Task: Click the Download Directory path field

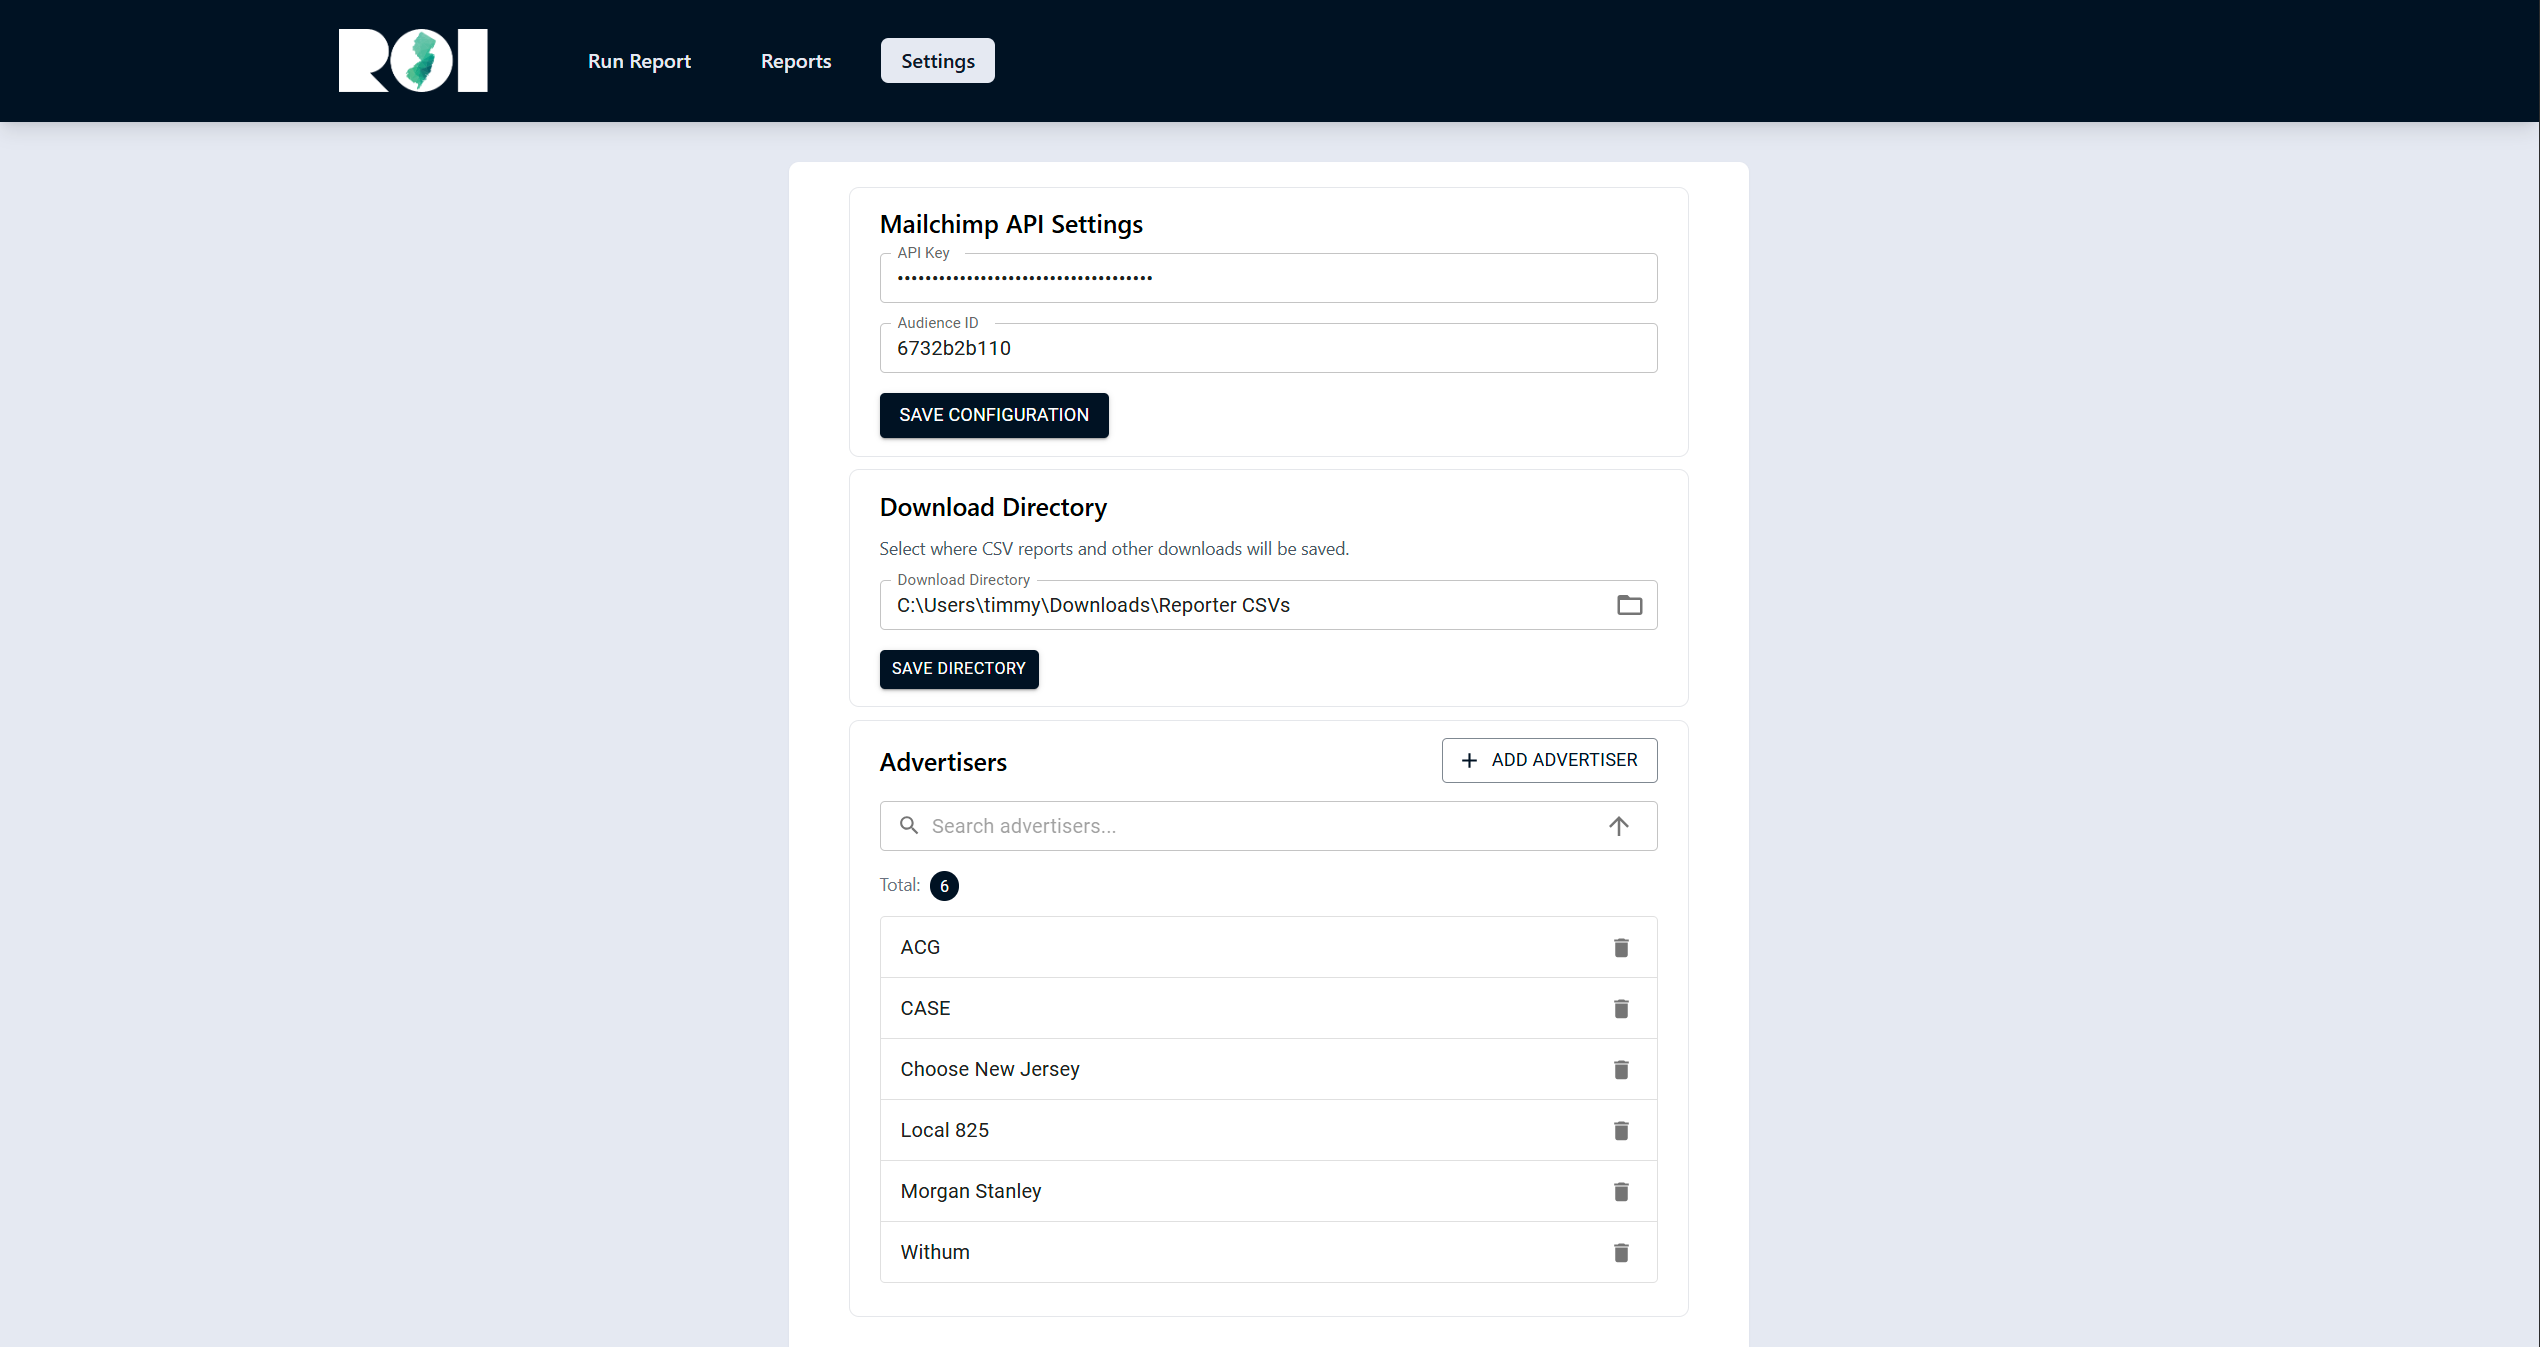Action: click(1268, 605)
